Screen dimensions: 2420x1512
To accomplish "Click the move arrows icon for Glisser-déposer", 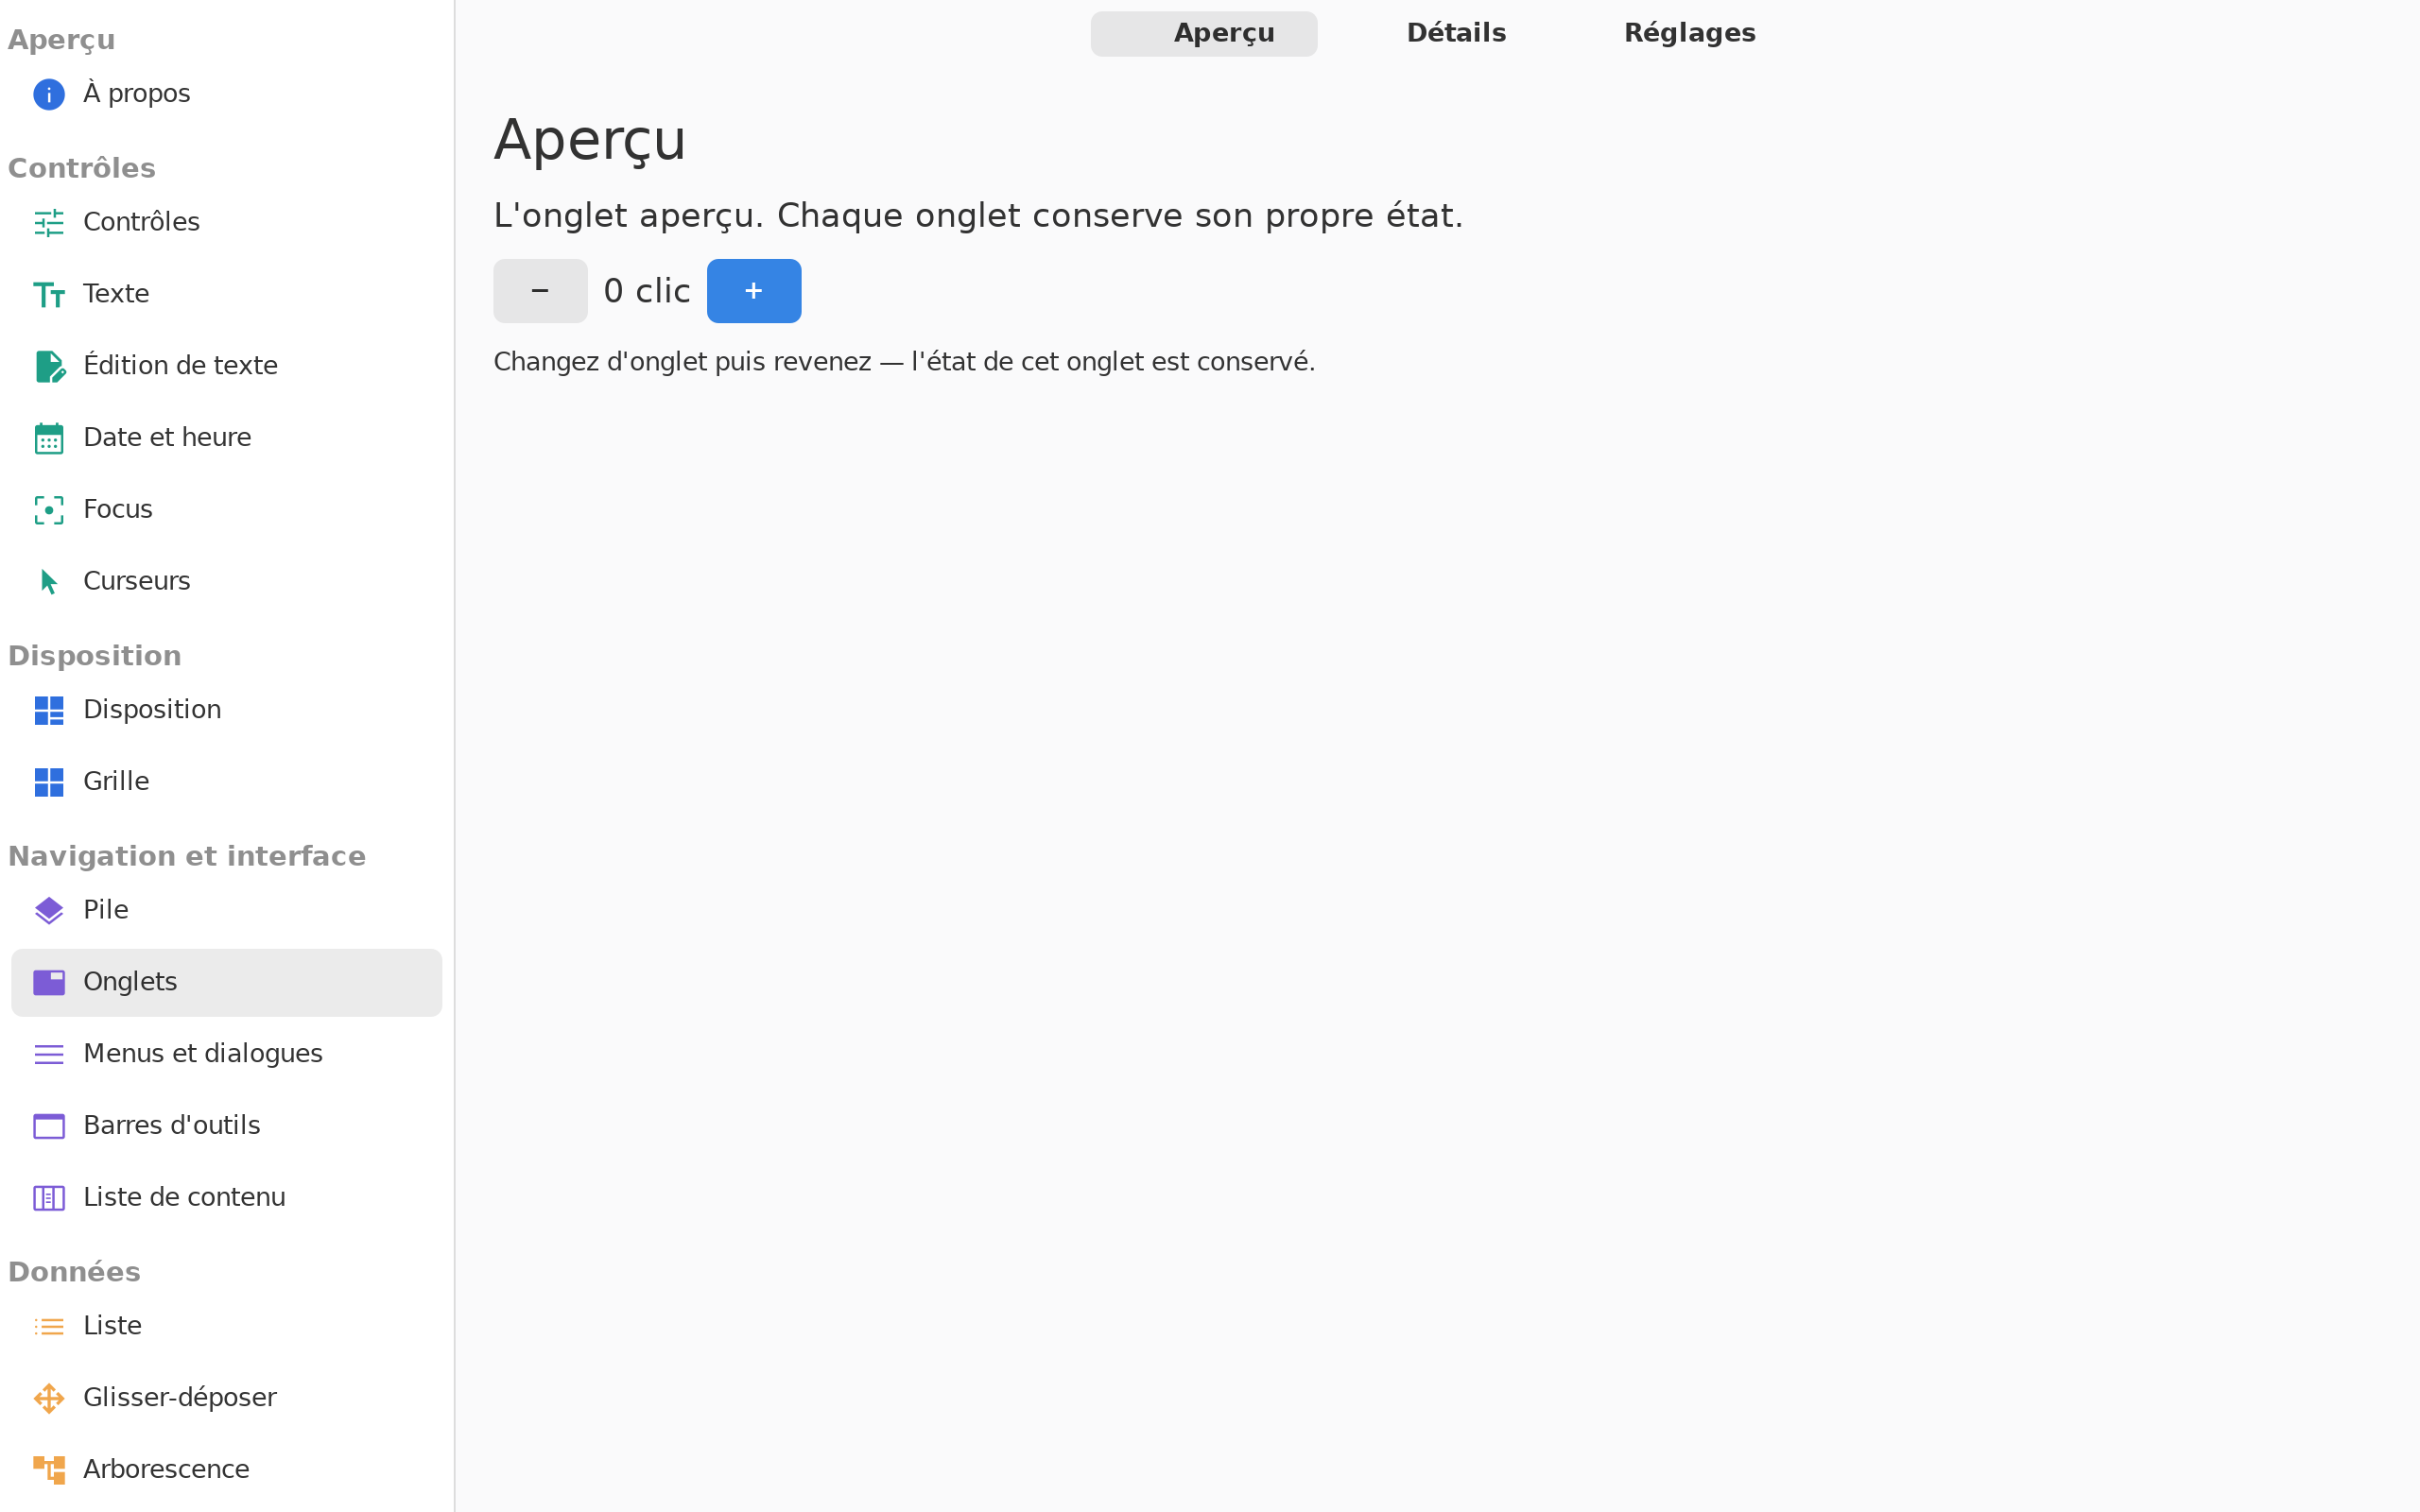I will pyautogui.click(x=49, y=1398).
